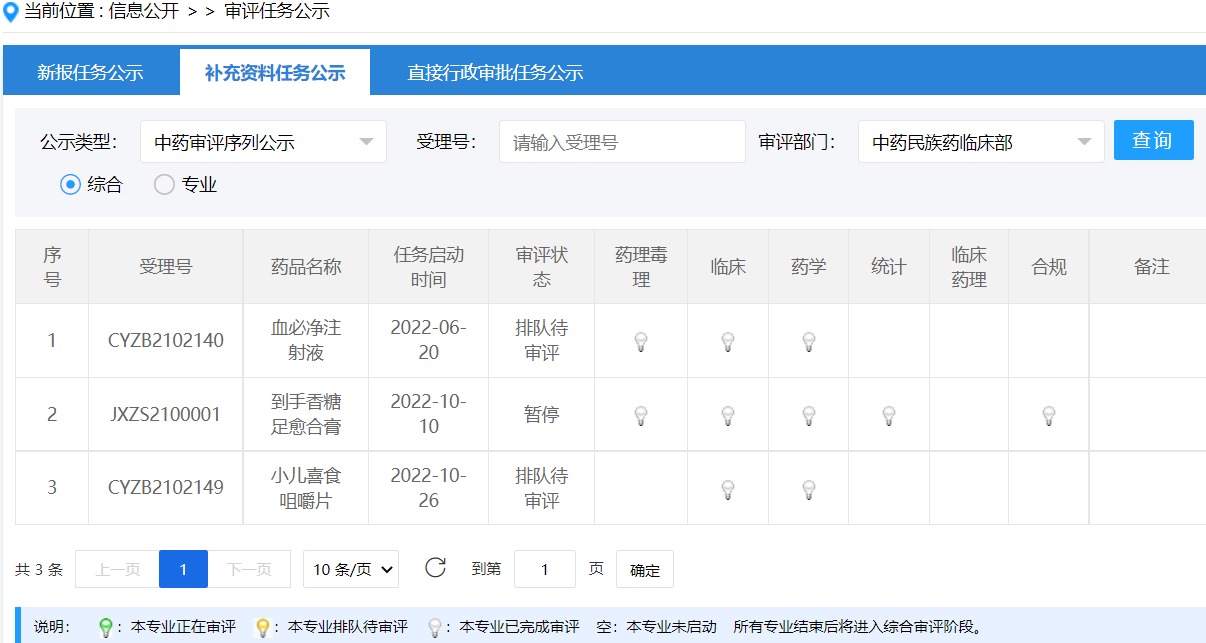Image resolution: width=1206 pixels, height=643 pixels.
Task: Switch to the 直接行政审批任务公示 tab
Action: tap(497, 71)
